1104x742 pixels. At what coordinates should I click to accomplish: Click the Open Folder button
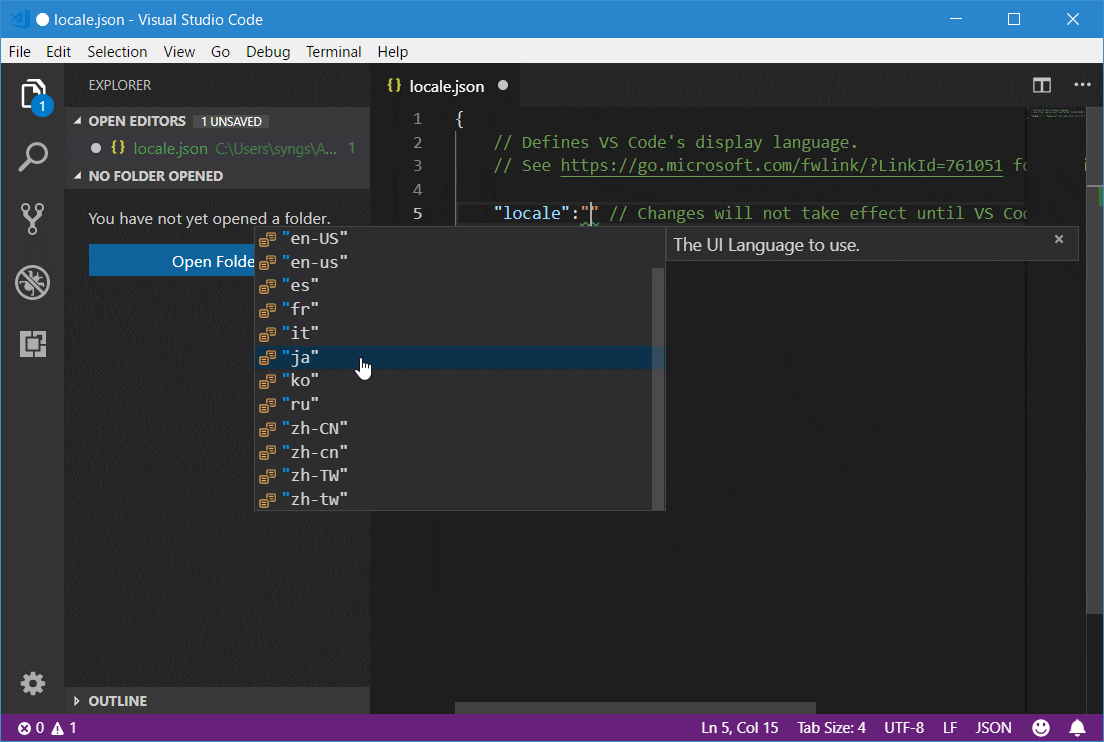click(x=171, y=261)
